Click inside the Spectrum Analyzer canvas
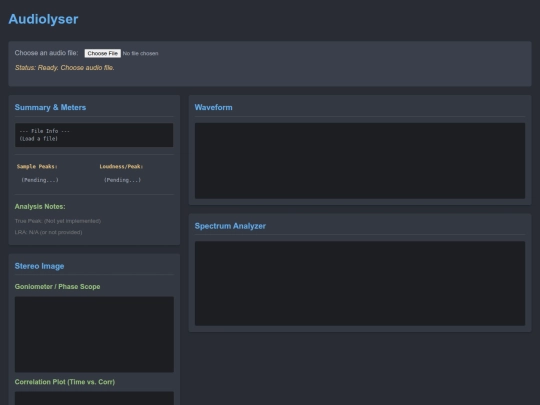Viewport: 540px width, 405px height. click(360, 283)
